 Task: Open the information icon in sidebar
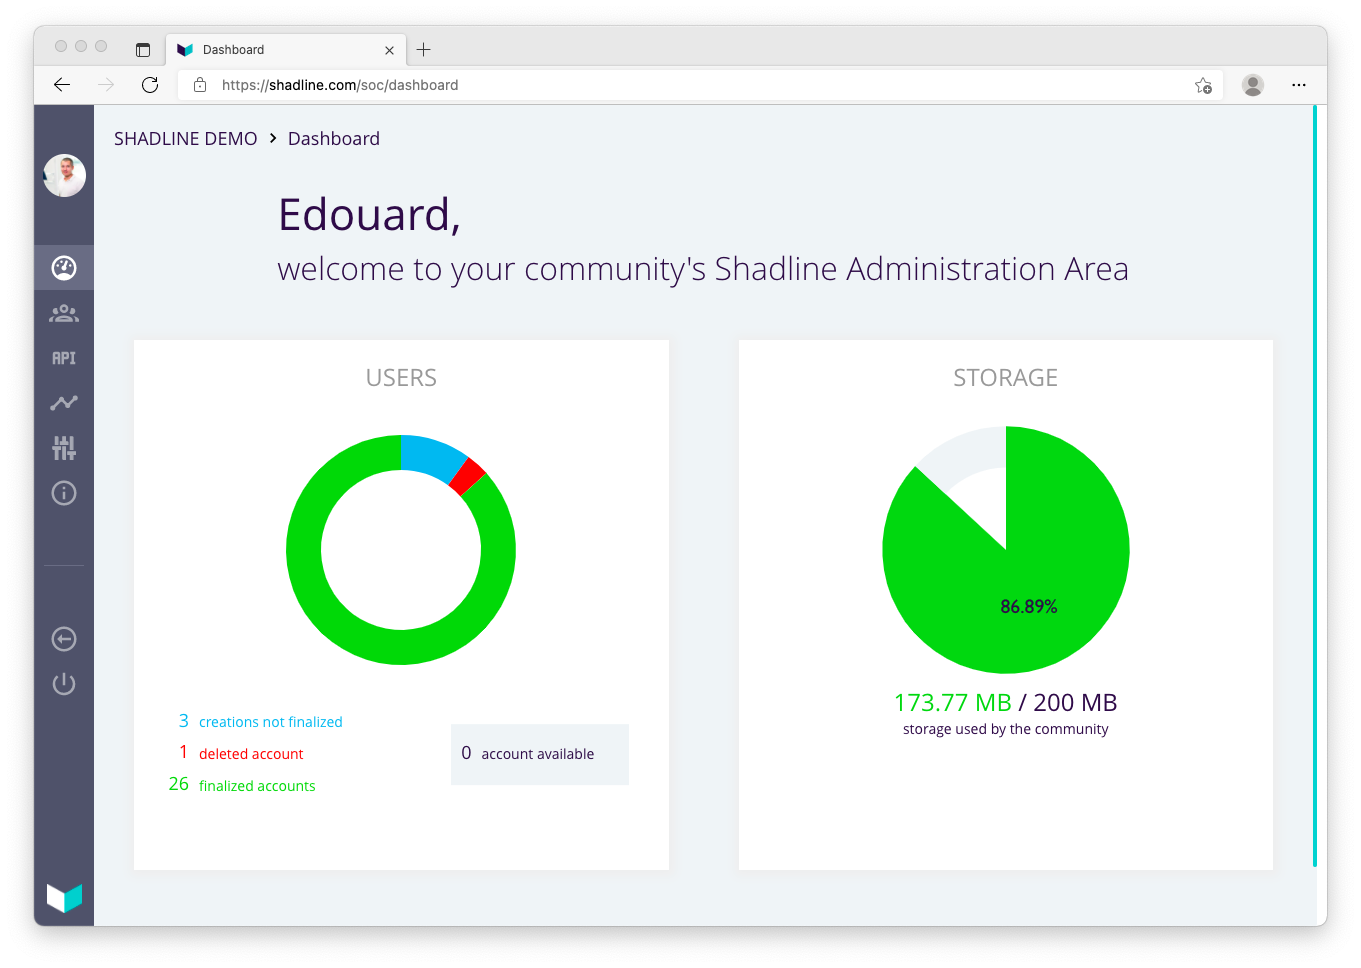(64, 493)
